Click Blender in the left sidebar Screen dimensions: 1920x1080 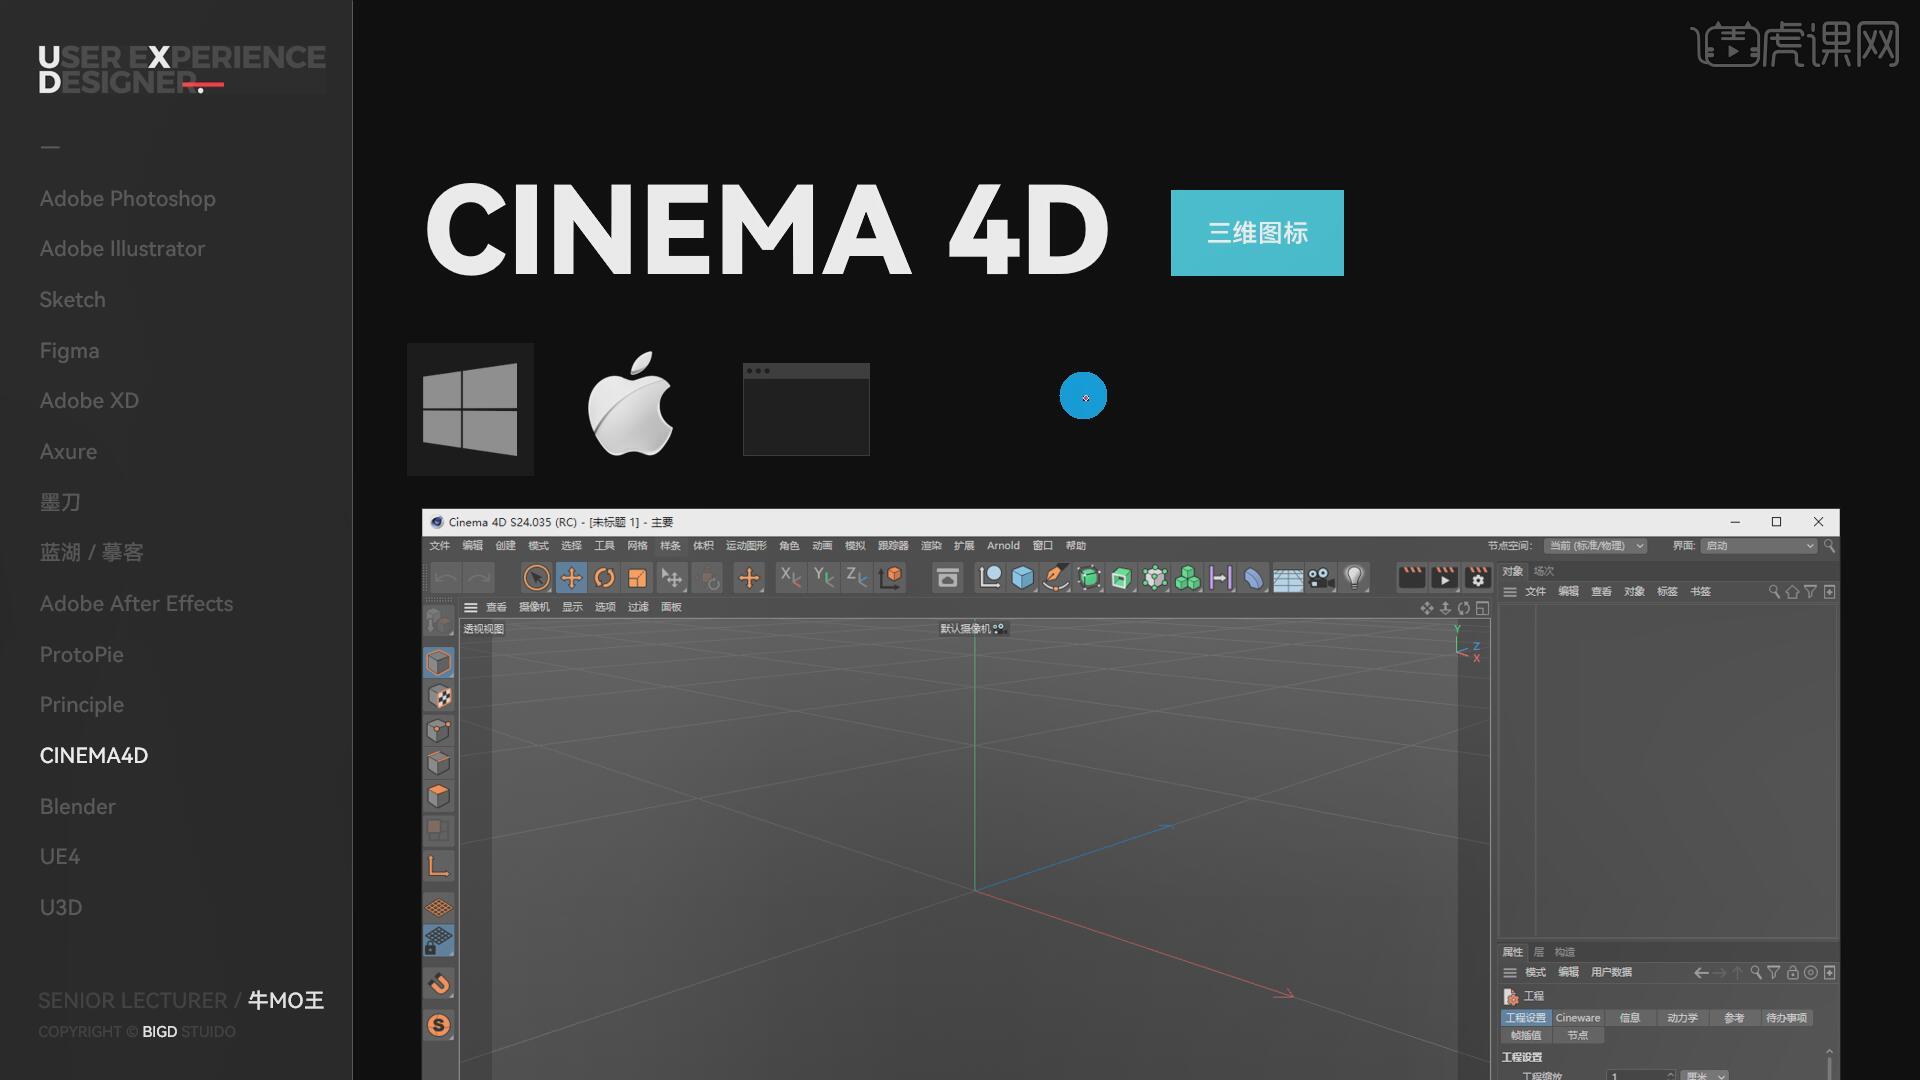[77, 806]
